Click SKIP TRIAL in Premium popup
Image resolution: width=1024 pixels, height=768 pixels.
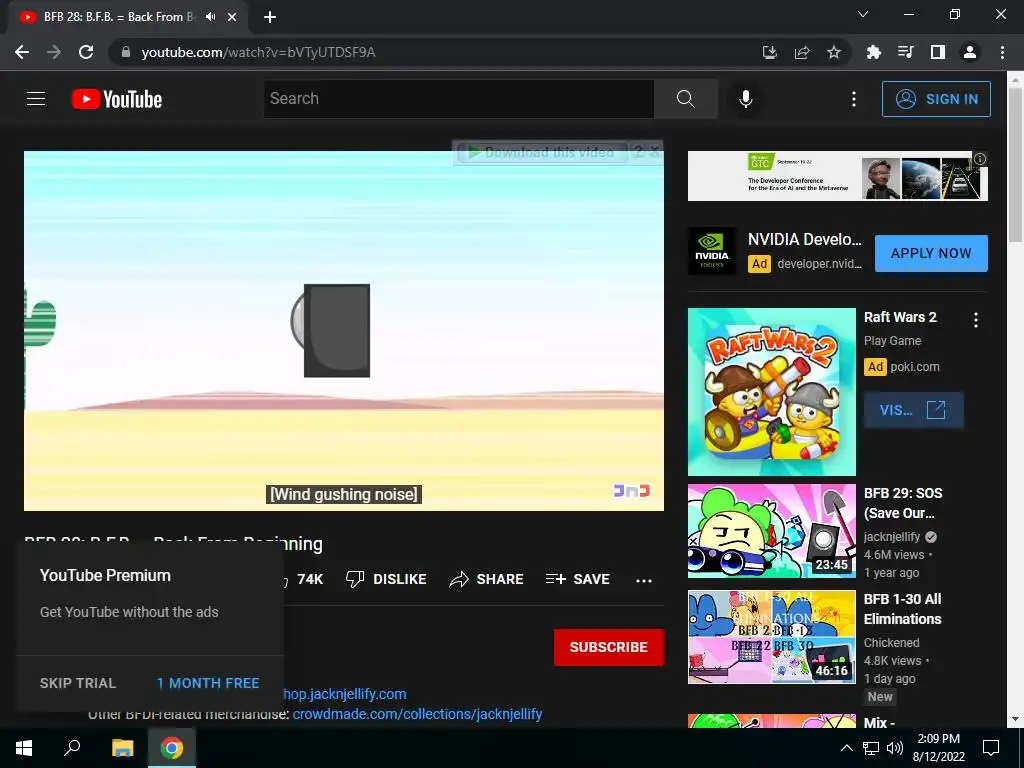tap(78, 683)
